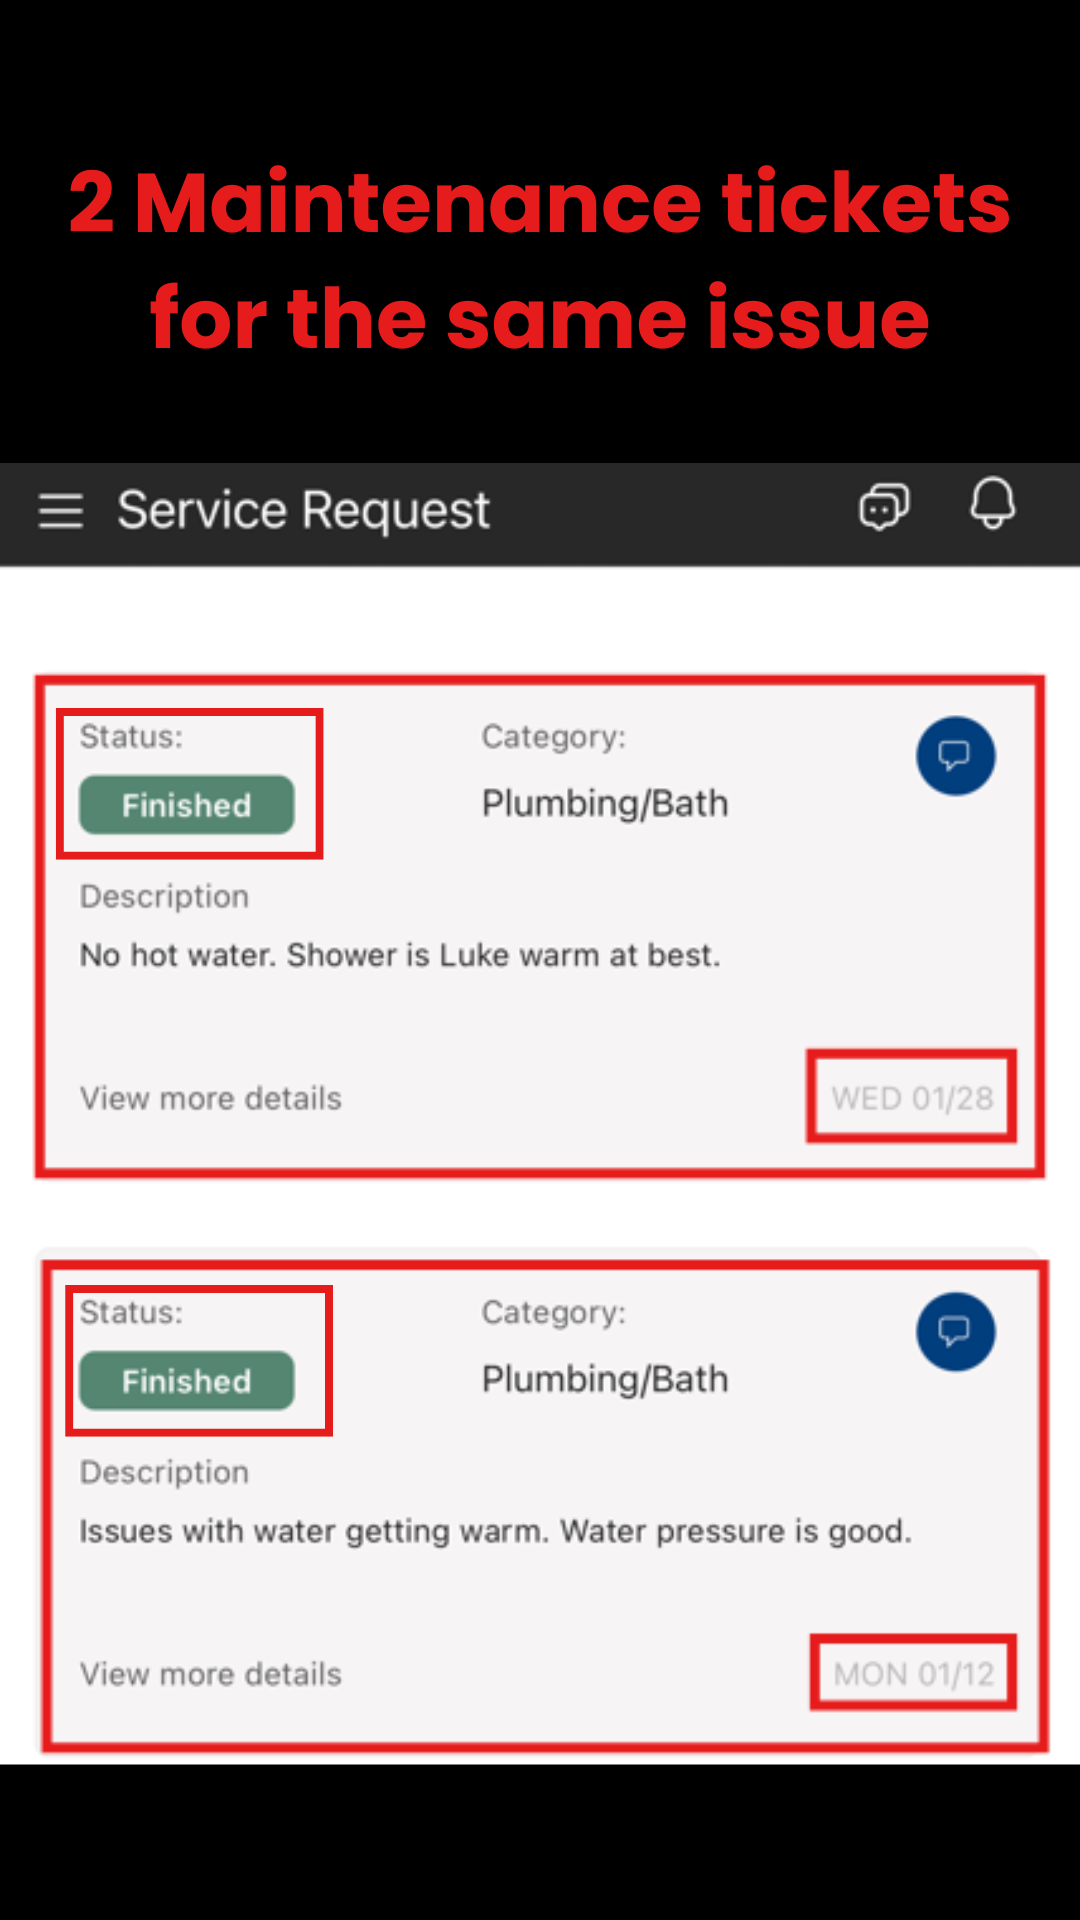The width and height of the screenshot is (1080, 1920).
Task: Click the Status label on WED 01/28 ticket
Action: click(x=131, y=737)
